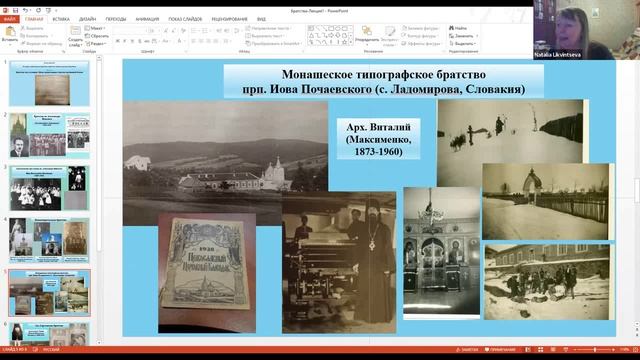The width and height of the screenshot is (640, 360).
Task: Click Start From Beginning presentation icon
Action: pos(49,11)
